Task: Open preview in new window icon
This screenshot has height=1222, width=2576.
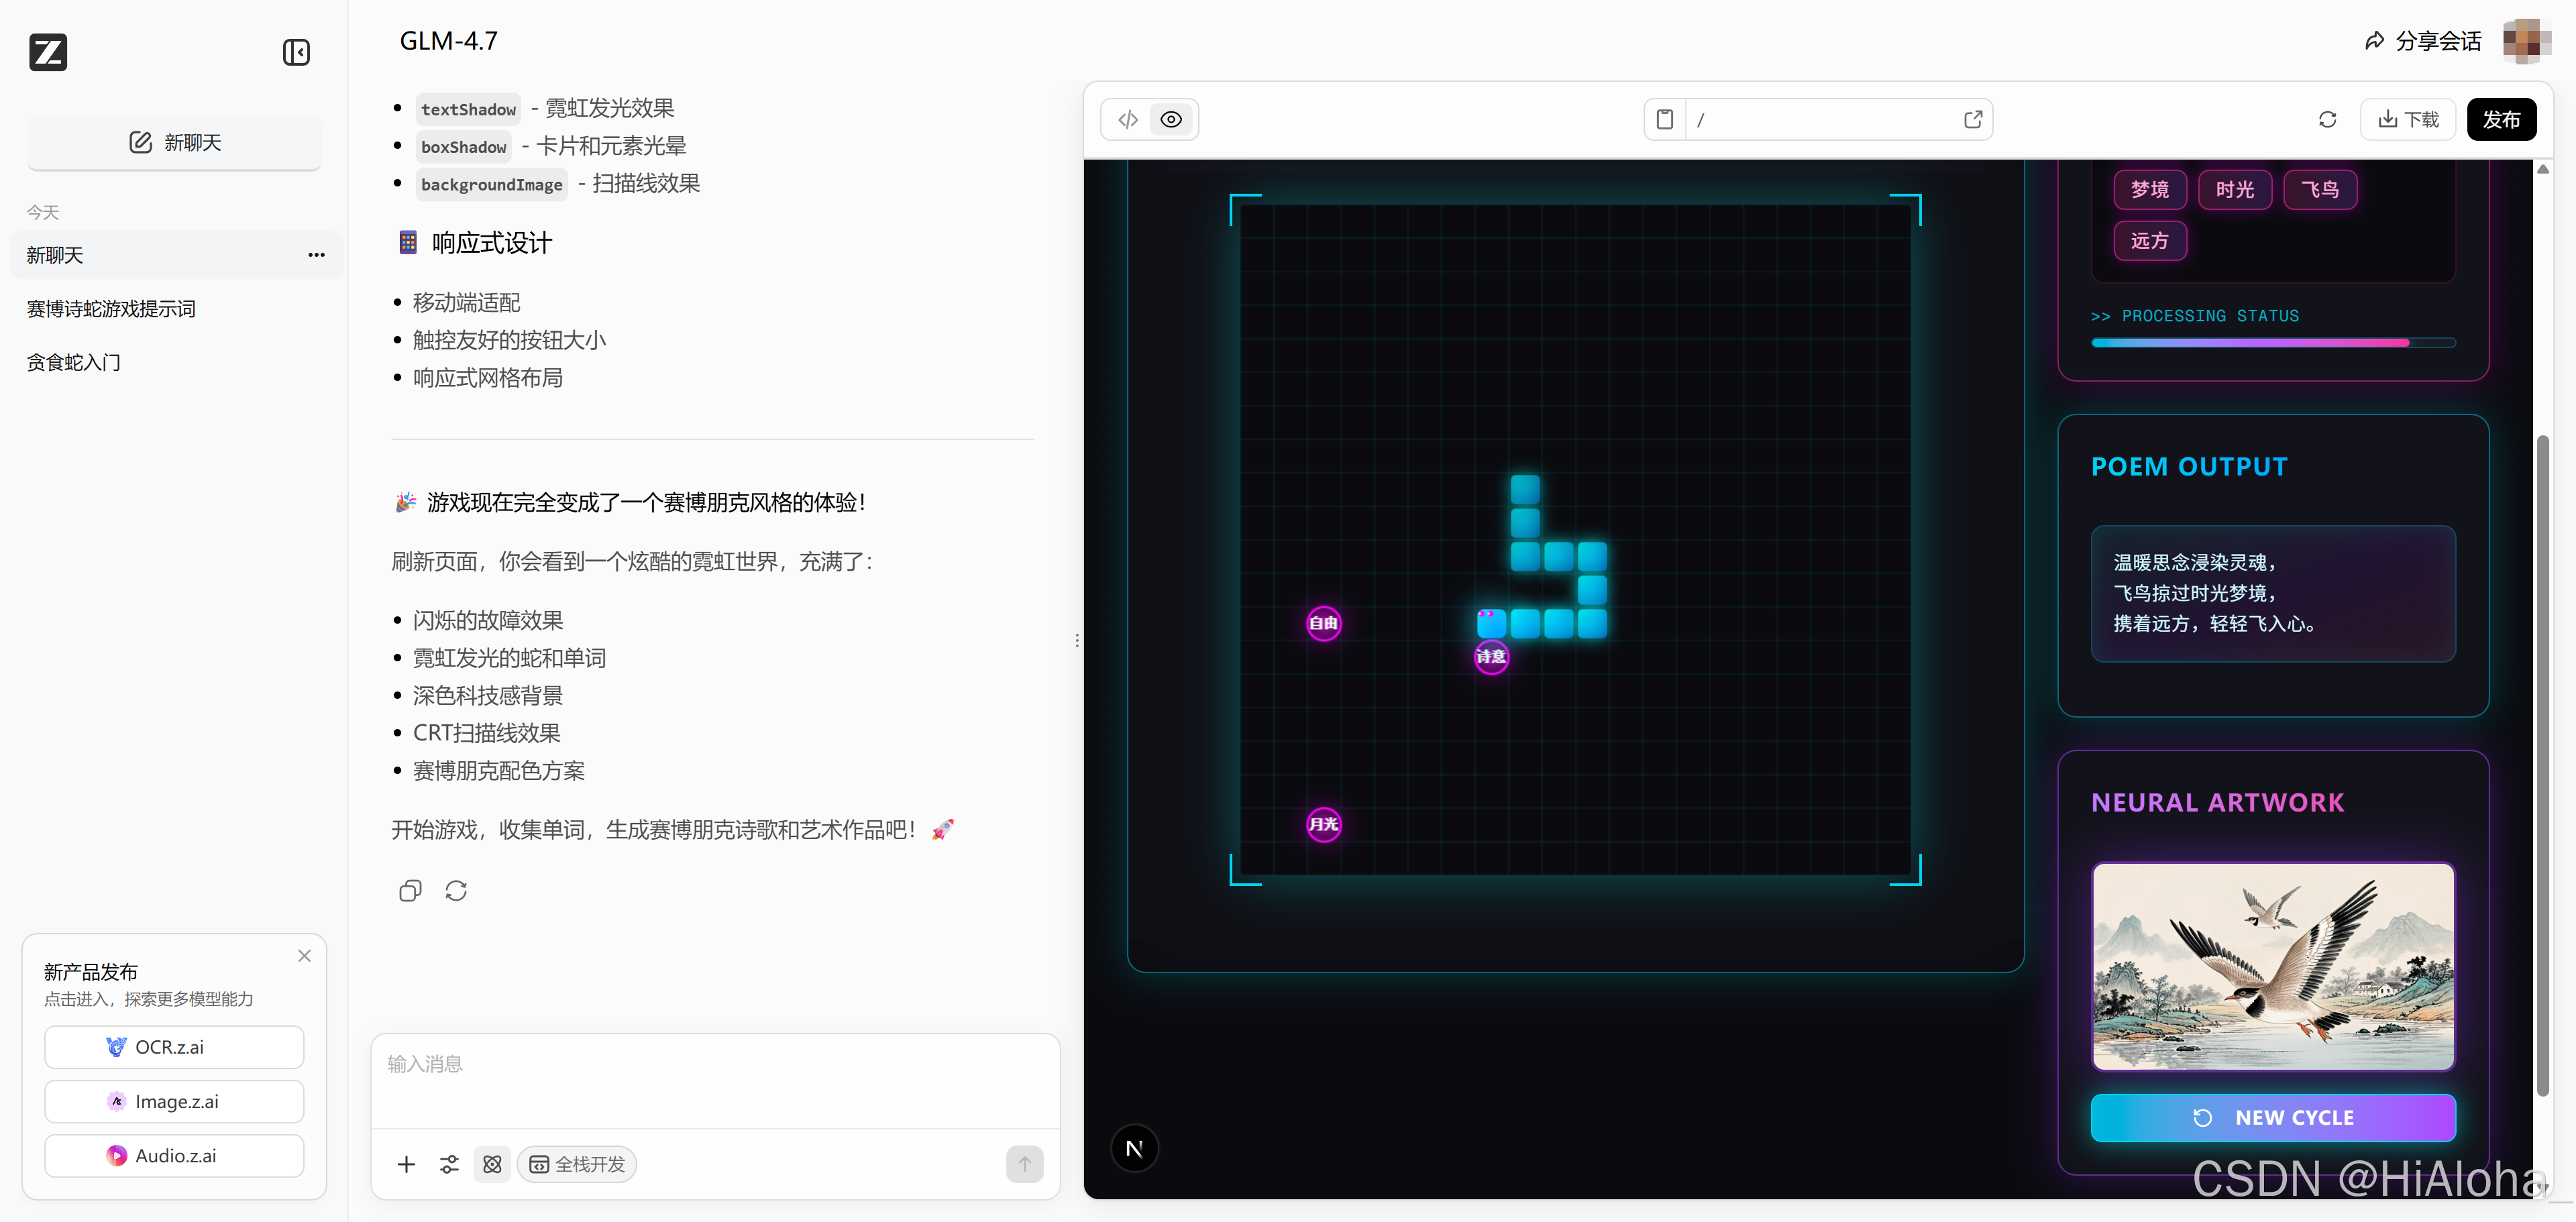Action: (x=1972, y=120)
